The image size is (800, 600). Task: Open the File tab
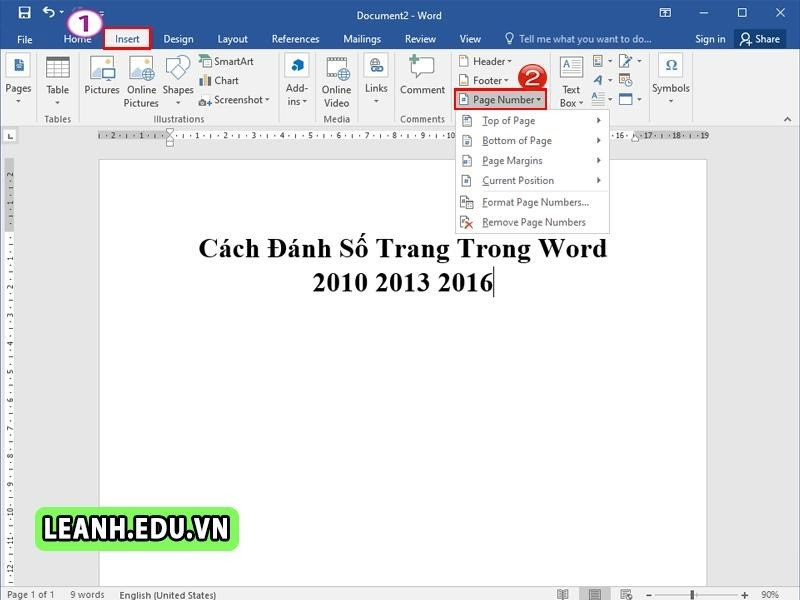[x=24, y=39]
